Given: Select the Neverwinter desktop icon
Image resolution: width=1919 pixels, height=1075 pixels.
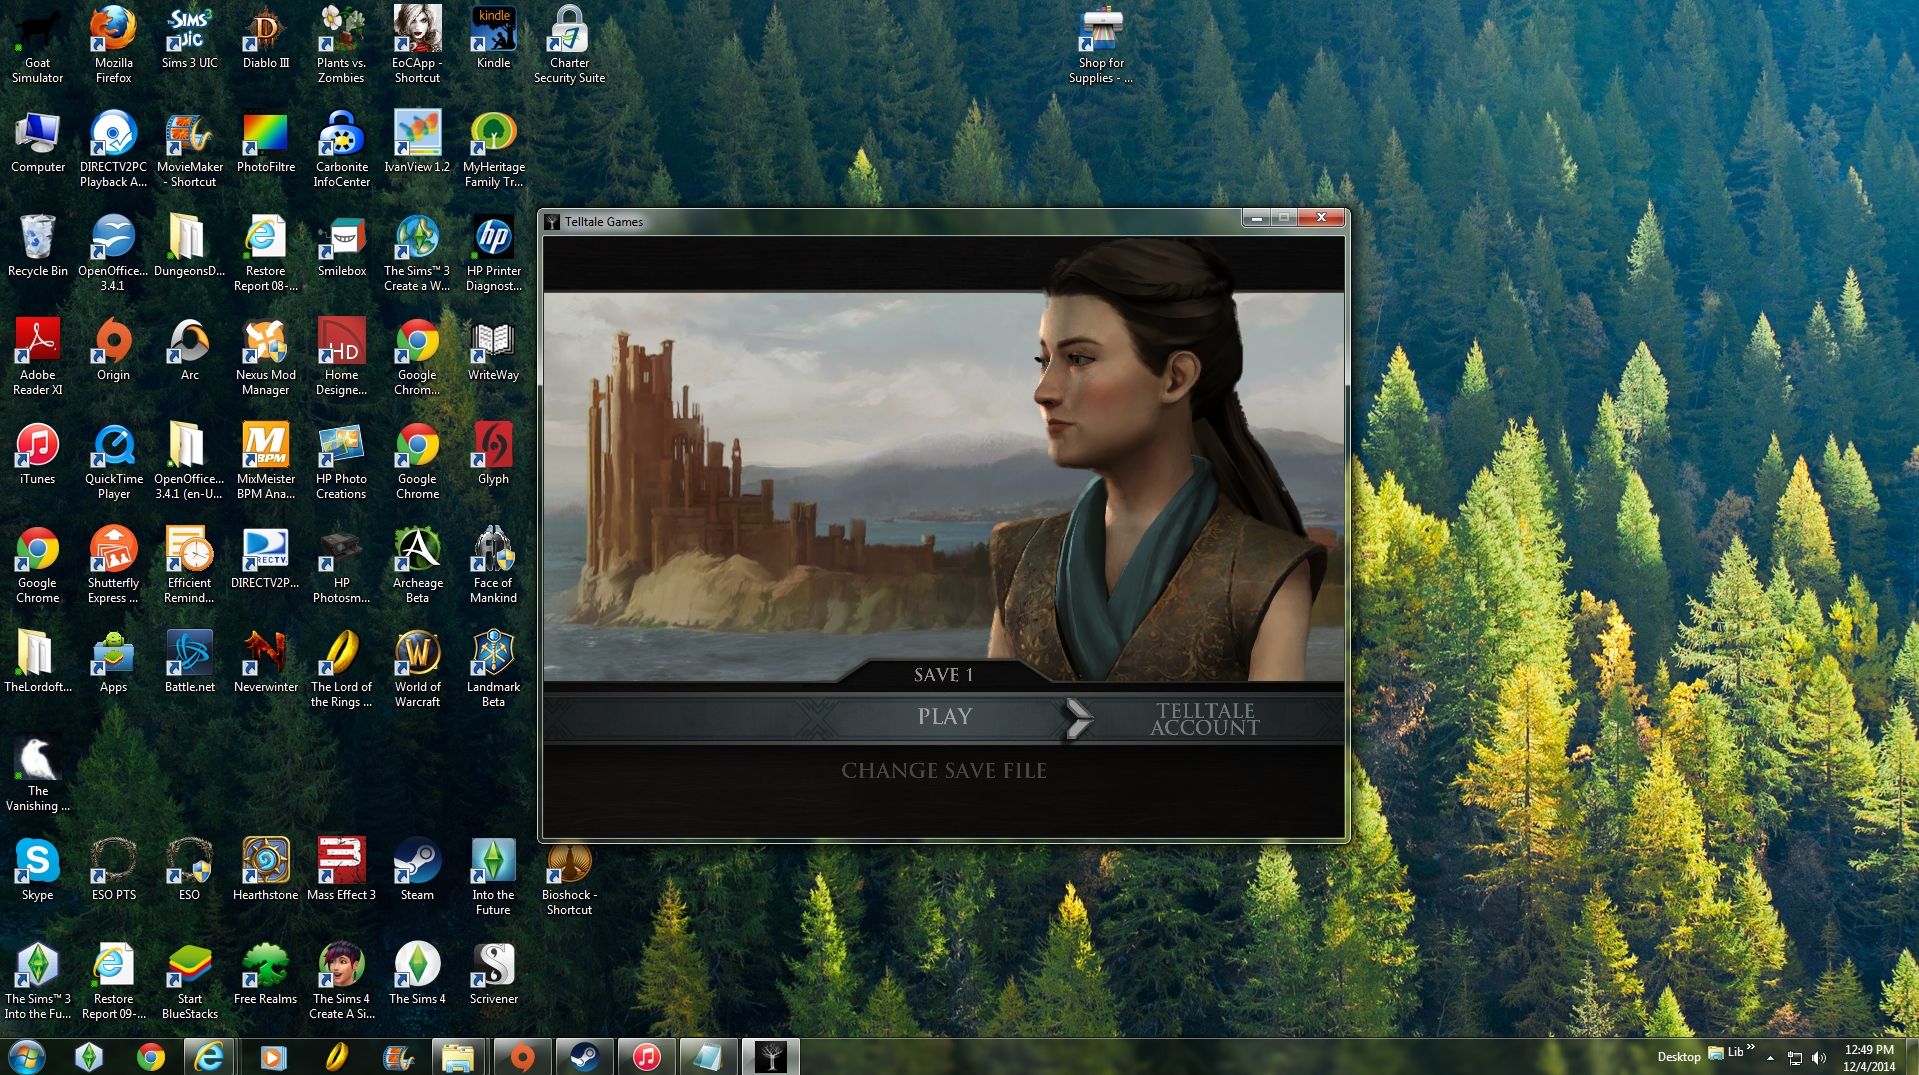Looking at the screenshot, I should pos(266,662).
